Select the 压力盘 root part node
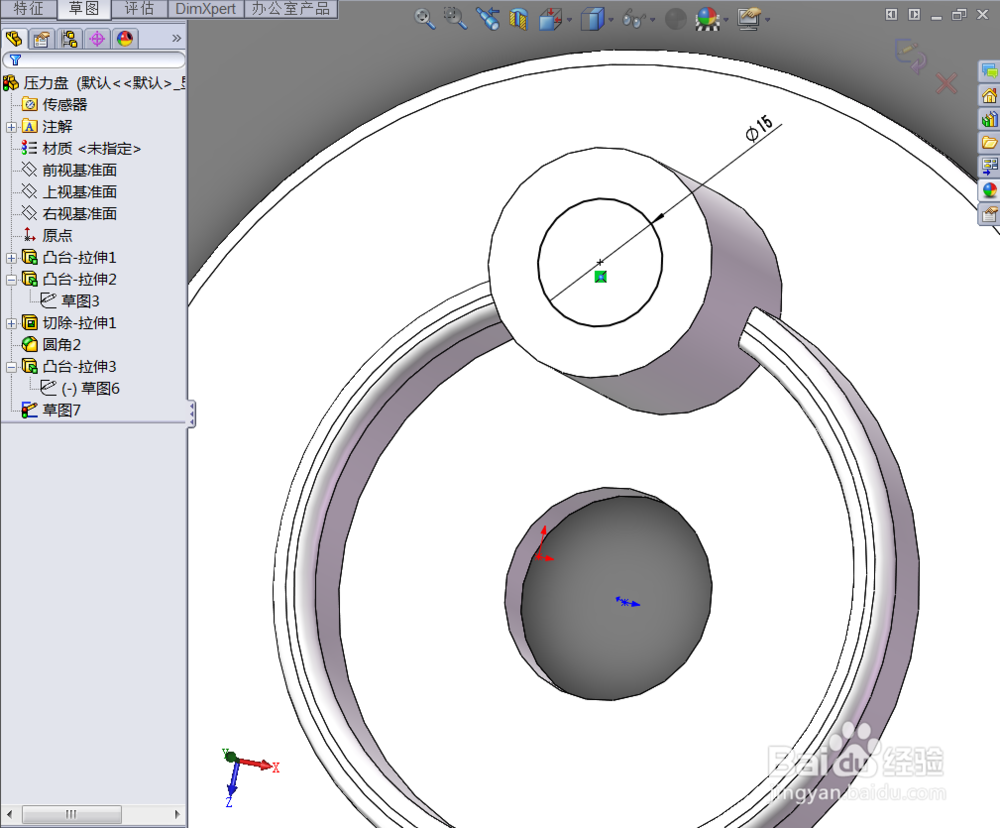Viewport: 1000px width, 828px height. point(94,83)
